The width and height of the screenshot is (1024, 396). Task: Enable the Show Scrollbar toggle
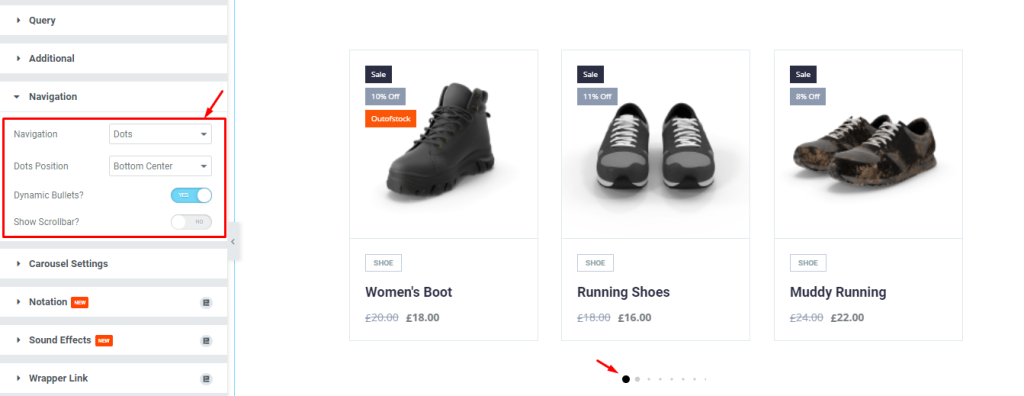(x=191, y=222)
